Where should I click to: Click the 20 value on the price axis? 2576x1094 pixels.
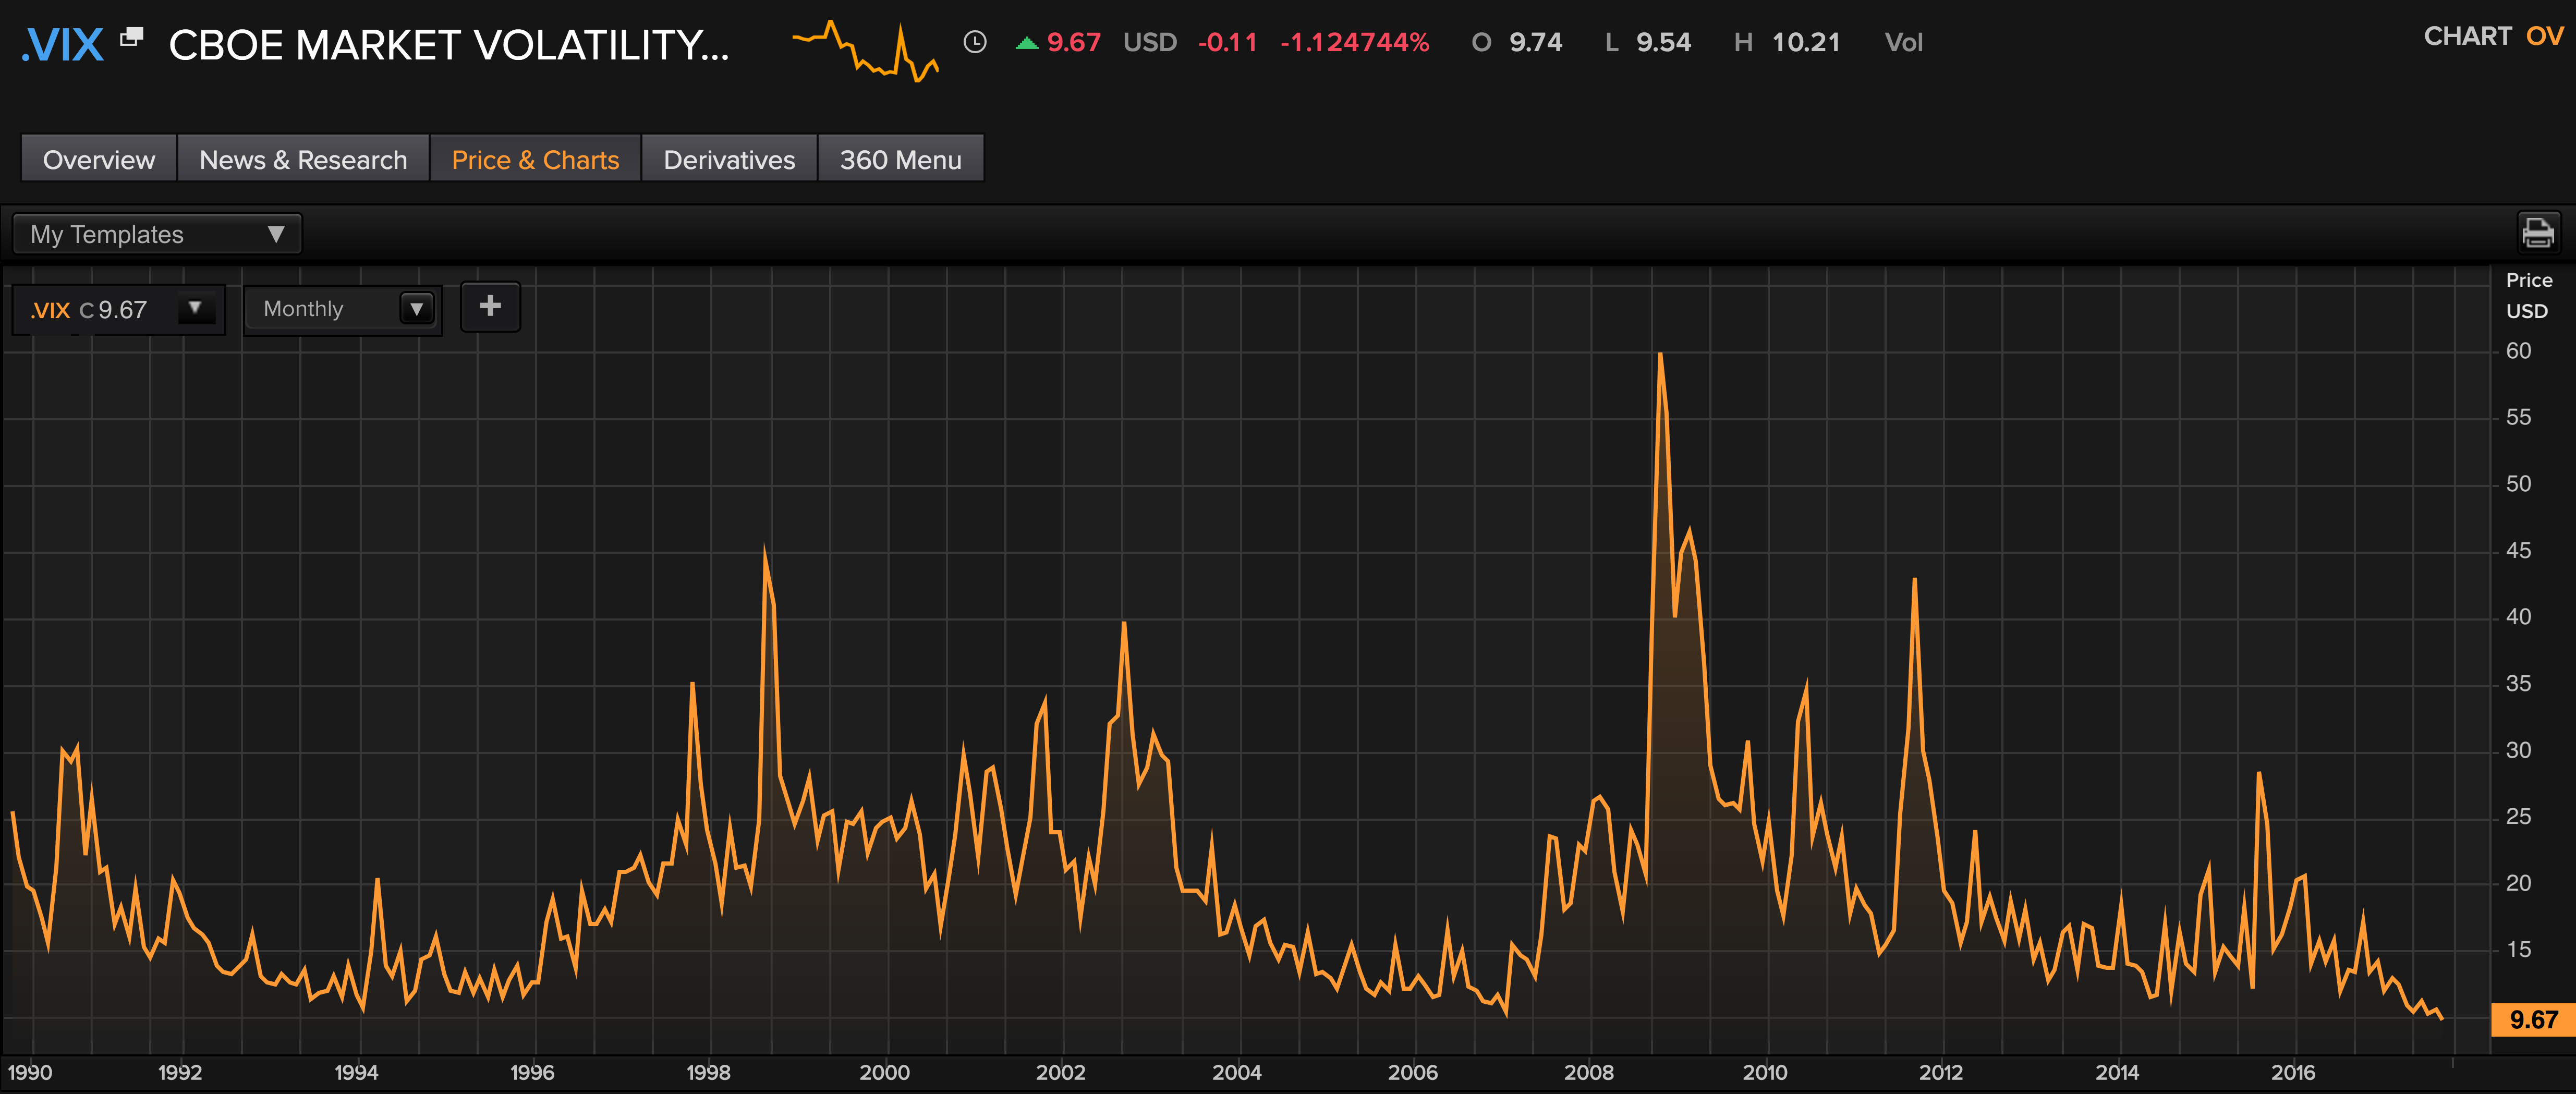2518,883
